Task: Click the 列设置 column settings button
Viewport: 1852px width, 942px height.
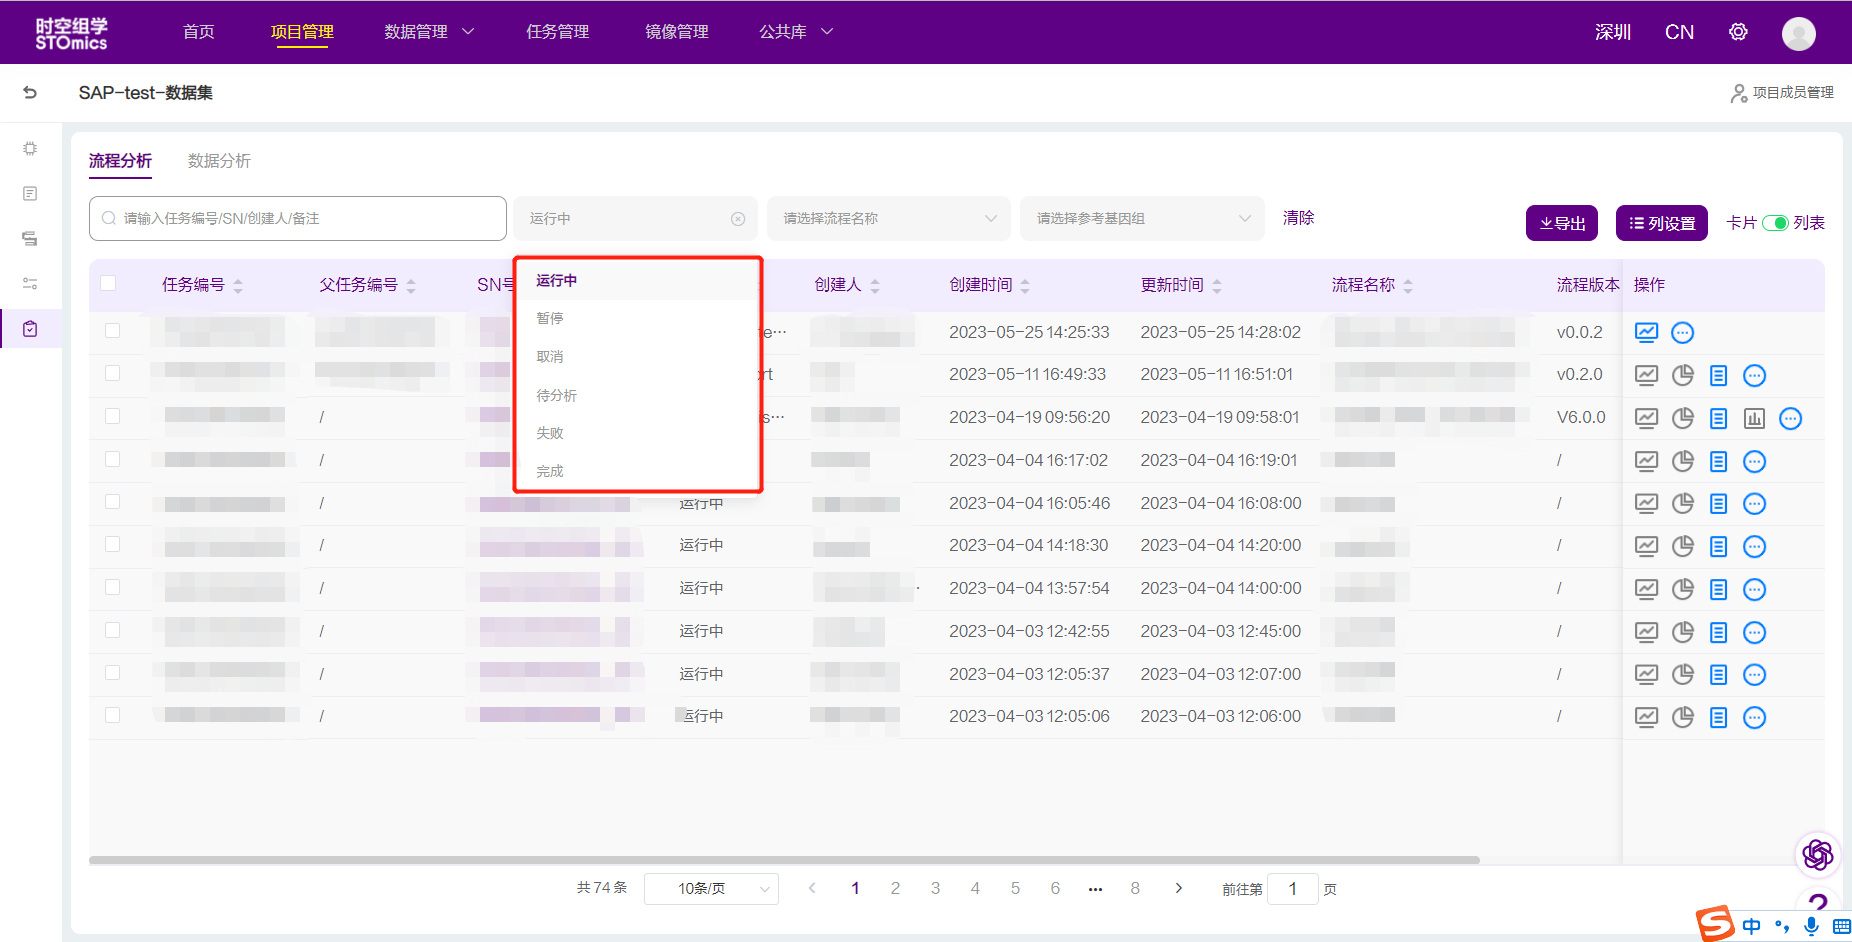Action: tap(1661, 223)
